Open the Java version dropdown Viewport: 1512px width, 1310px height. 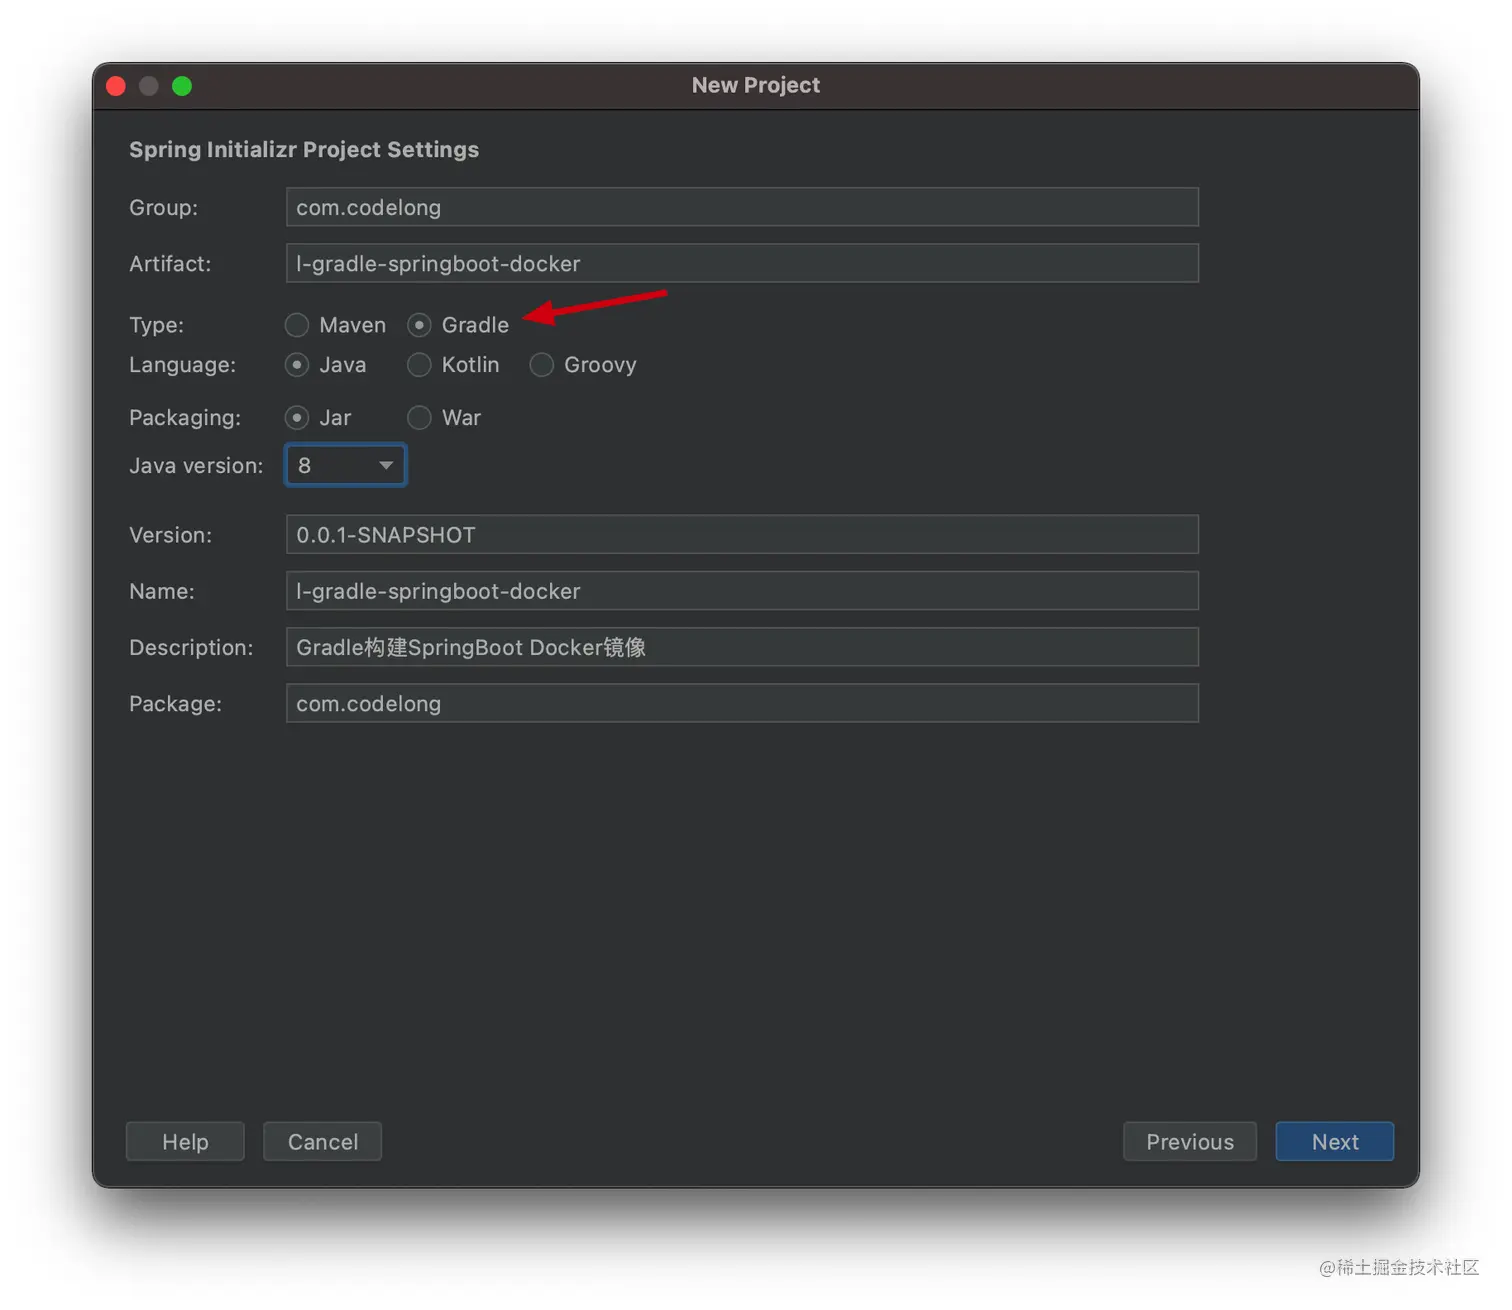pyautogui.click(x=346, y=465)
